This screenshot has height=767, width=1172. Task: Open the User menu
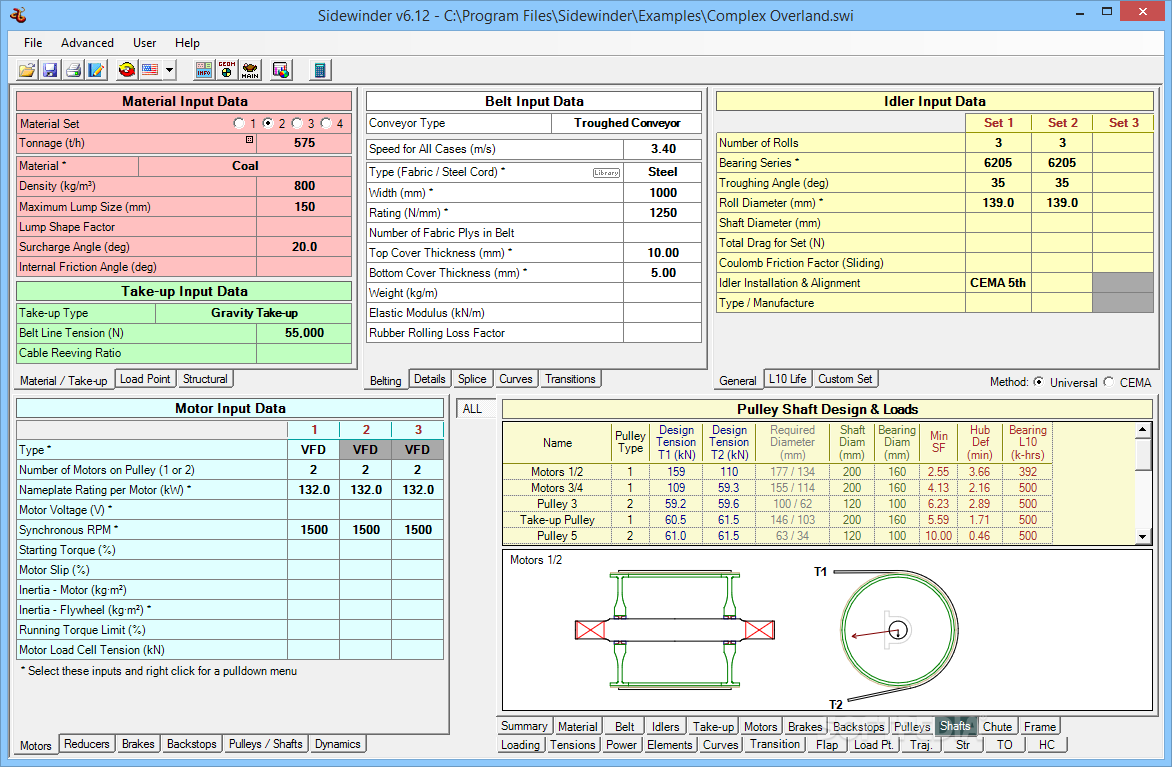pyautogui.click(x=144, y=43)
